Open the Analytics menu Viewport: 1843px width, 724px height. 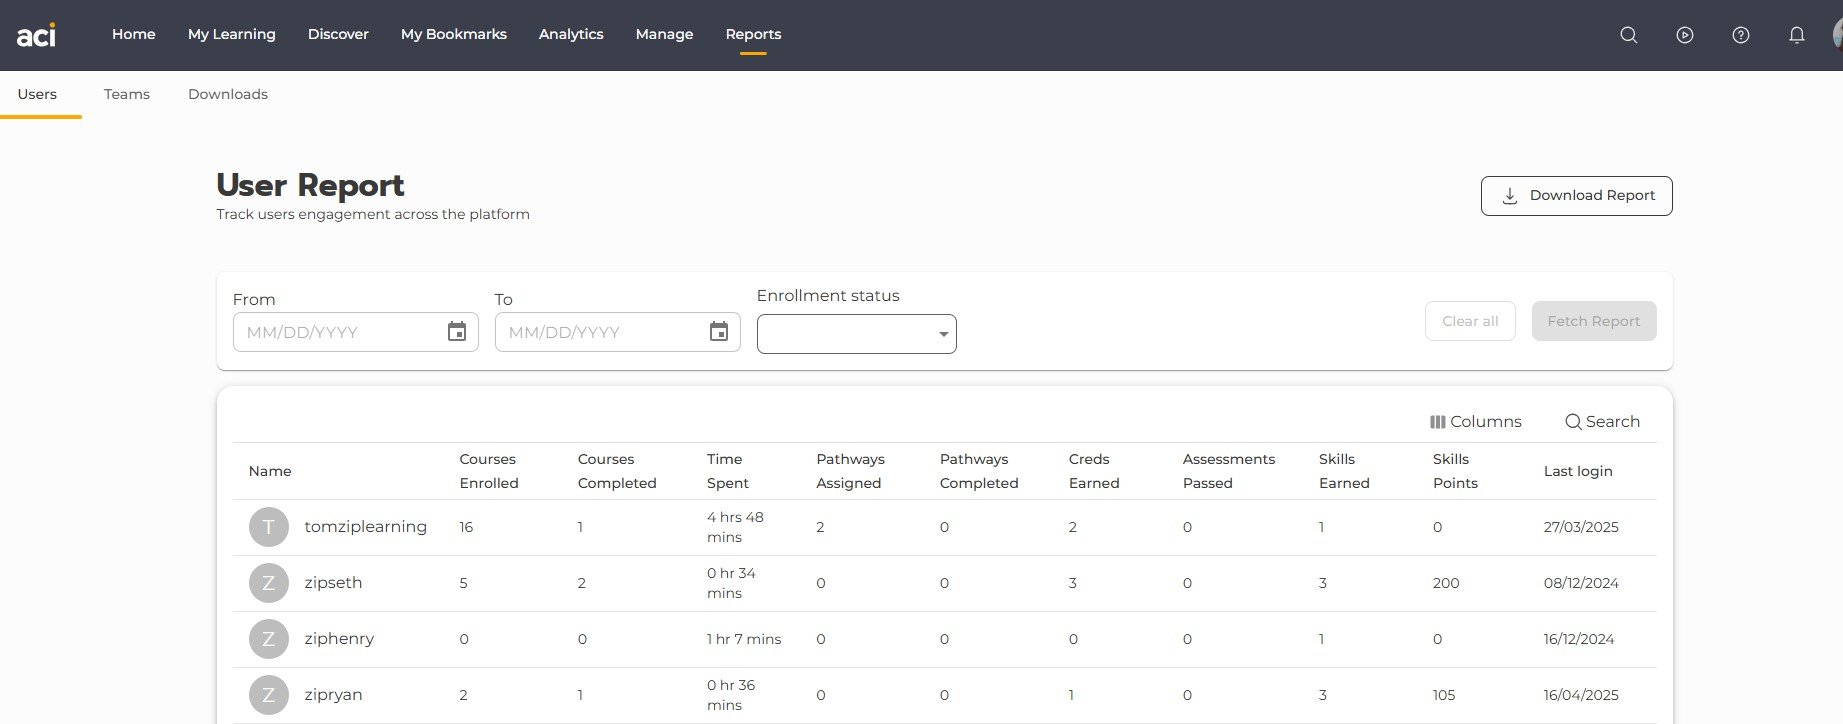pyautogui.click(x=571, y=34)
